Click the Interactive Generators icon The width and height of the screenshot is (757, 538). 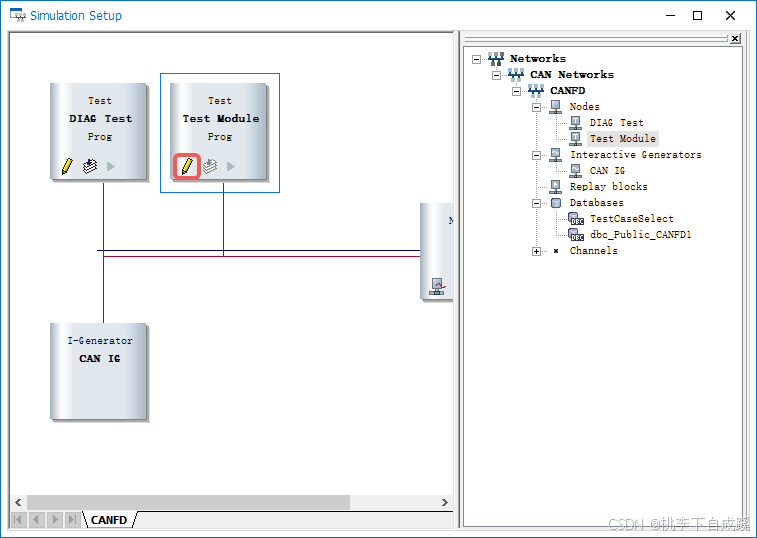(x=556, y=155)
